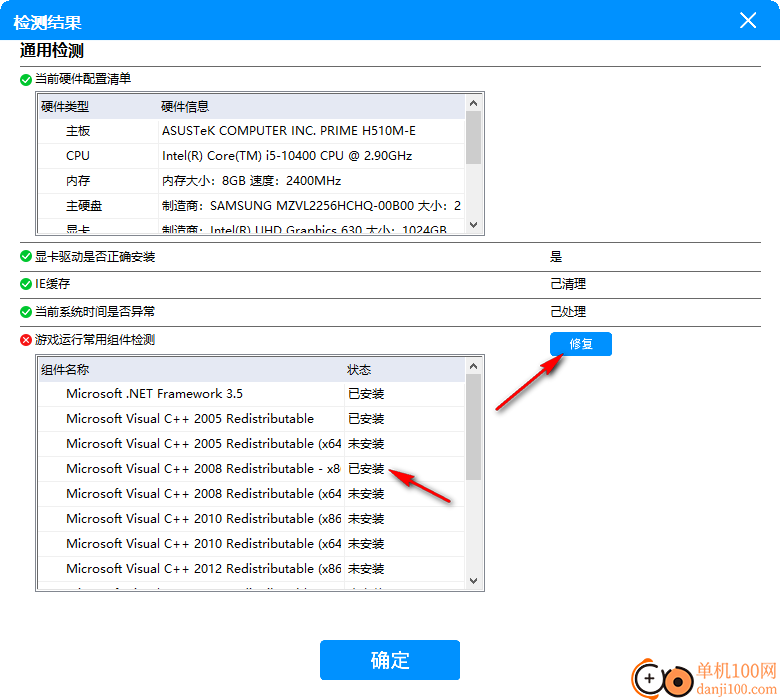Click the 显卡驱动是否正确安装 label

(x=95, y=257)
